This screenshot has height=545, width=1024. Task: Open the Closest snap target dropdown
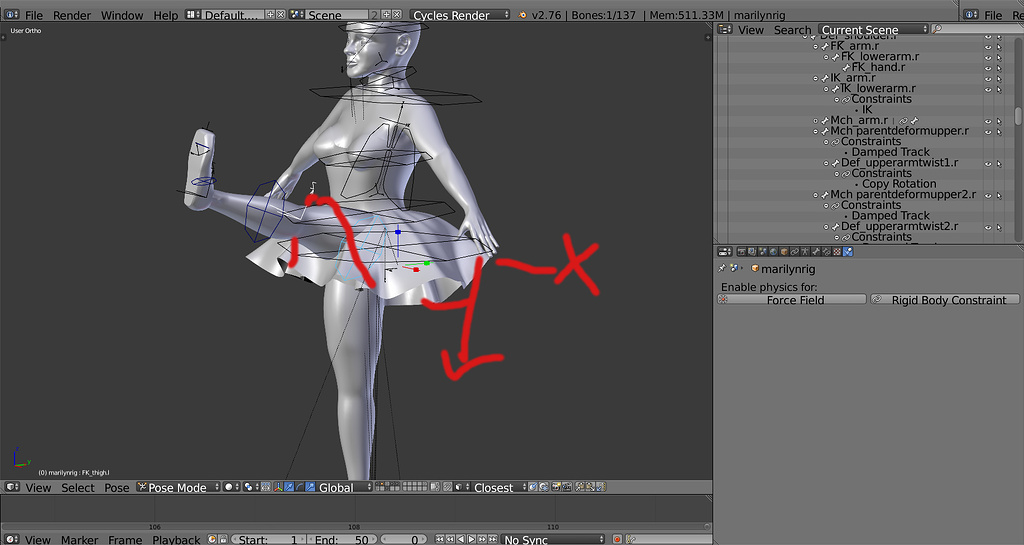[498, 487]
